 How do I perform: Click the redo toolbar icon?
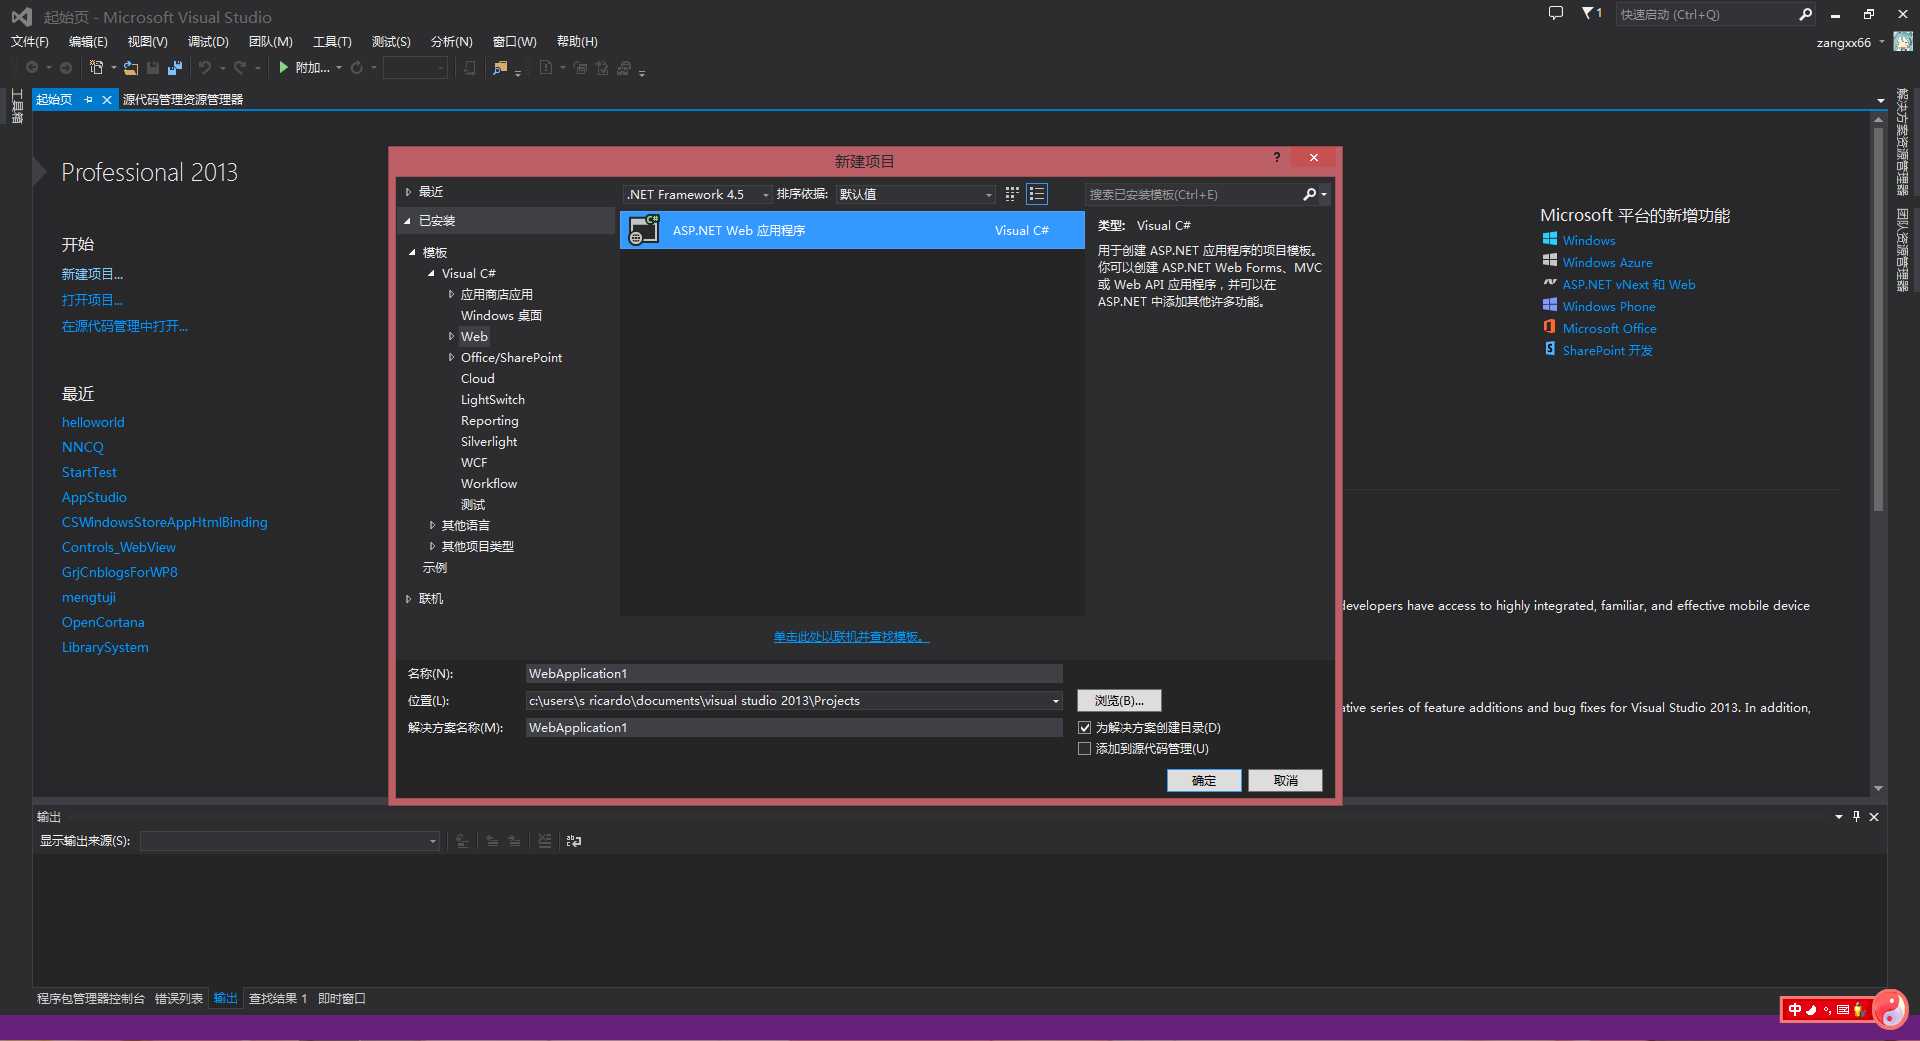point(240,68)
